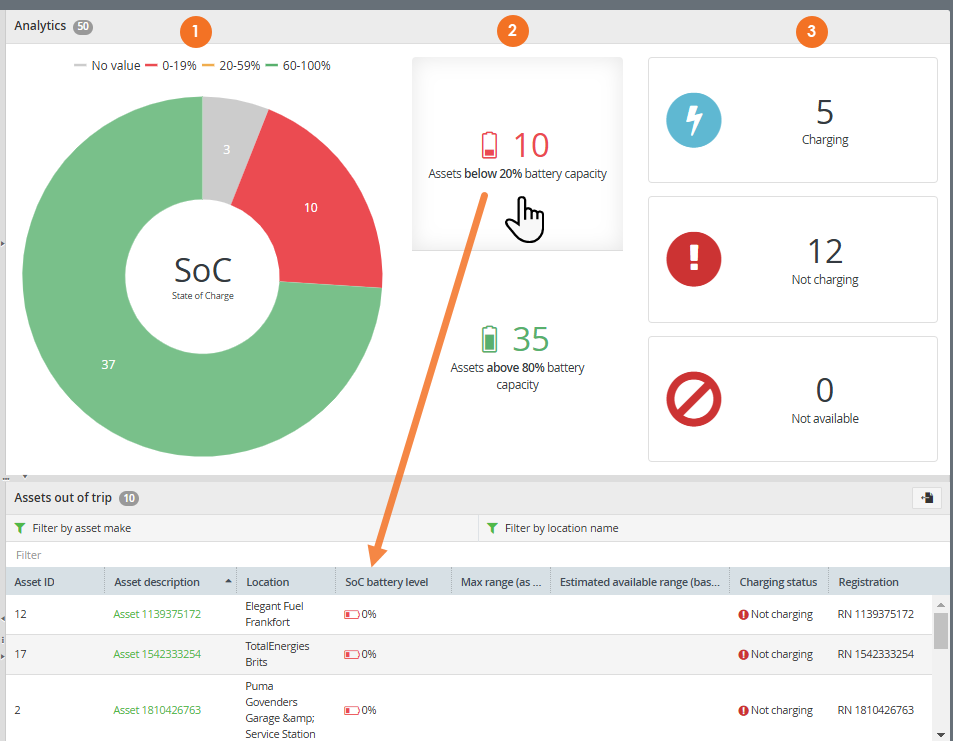953x741 pixels.
Task: Toggle the 60-100% legend entry
Action: coord(298,66)
